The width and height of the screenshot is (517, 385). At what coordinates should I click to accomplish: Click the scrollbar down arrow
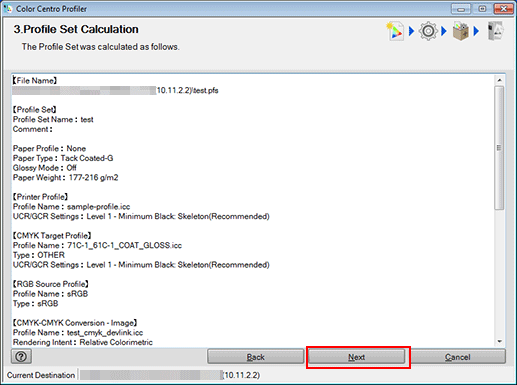pyautogui.click(x=499, y=341)
